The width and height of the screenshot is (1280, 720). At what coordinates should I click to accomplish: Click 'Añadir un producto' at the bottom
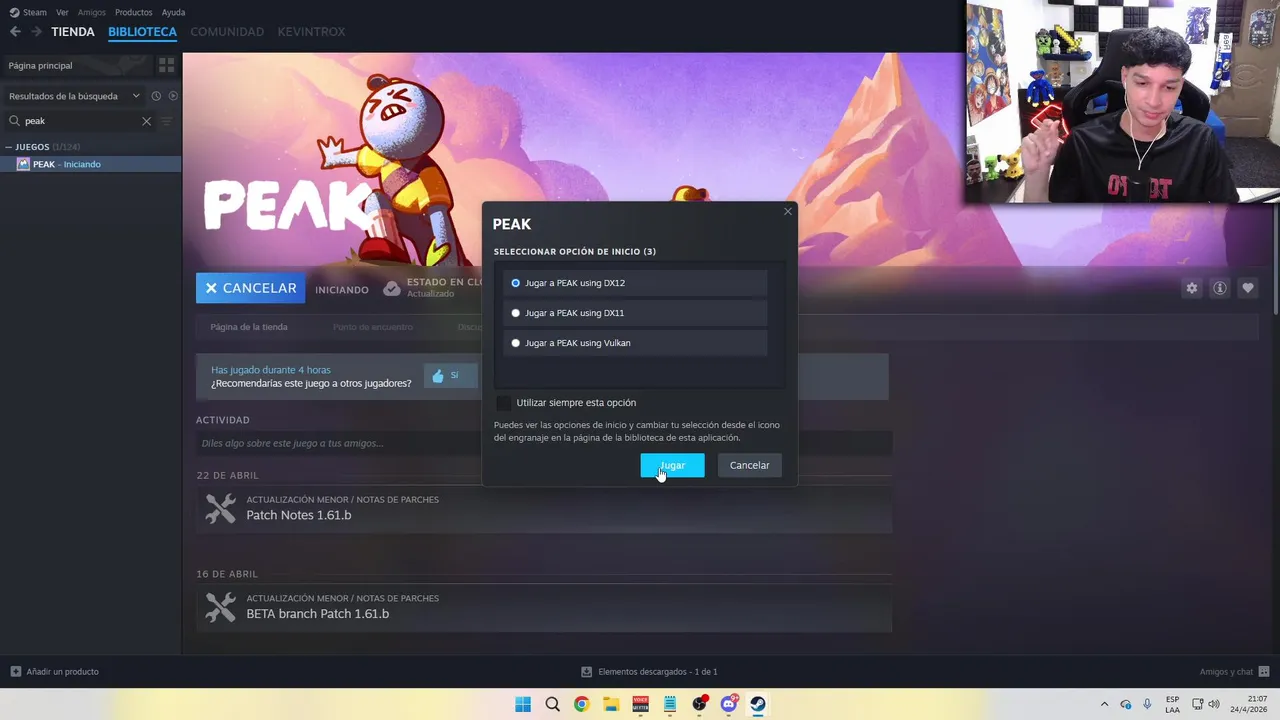coord(55,672)
